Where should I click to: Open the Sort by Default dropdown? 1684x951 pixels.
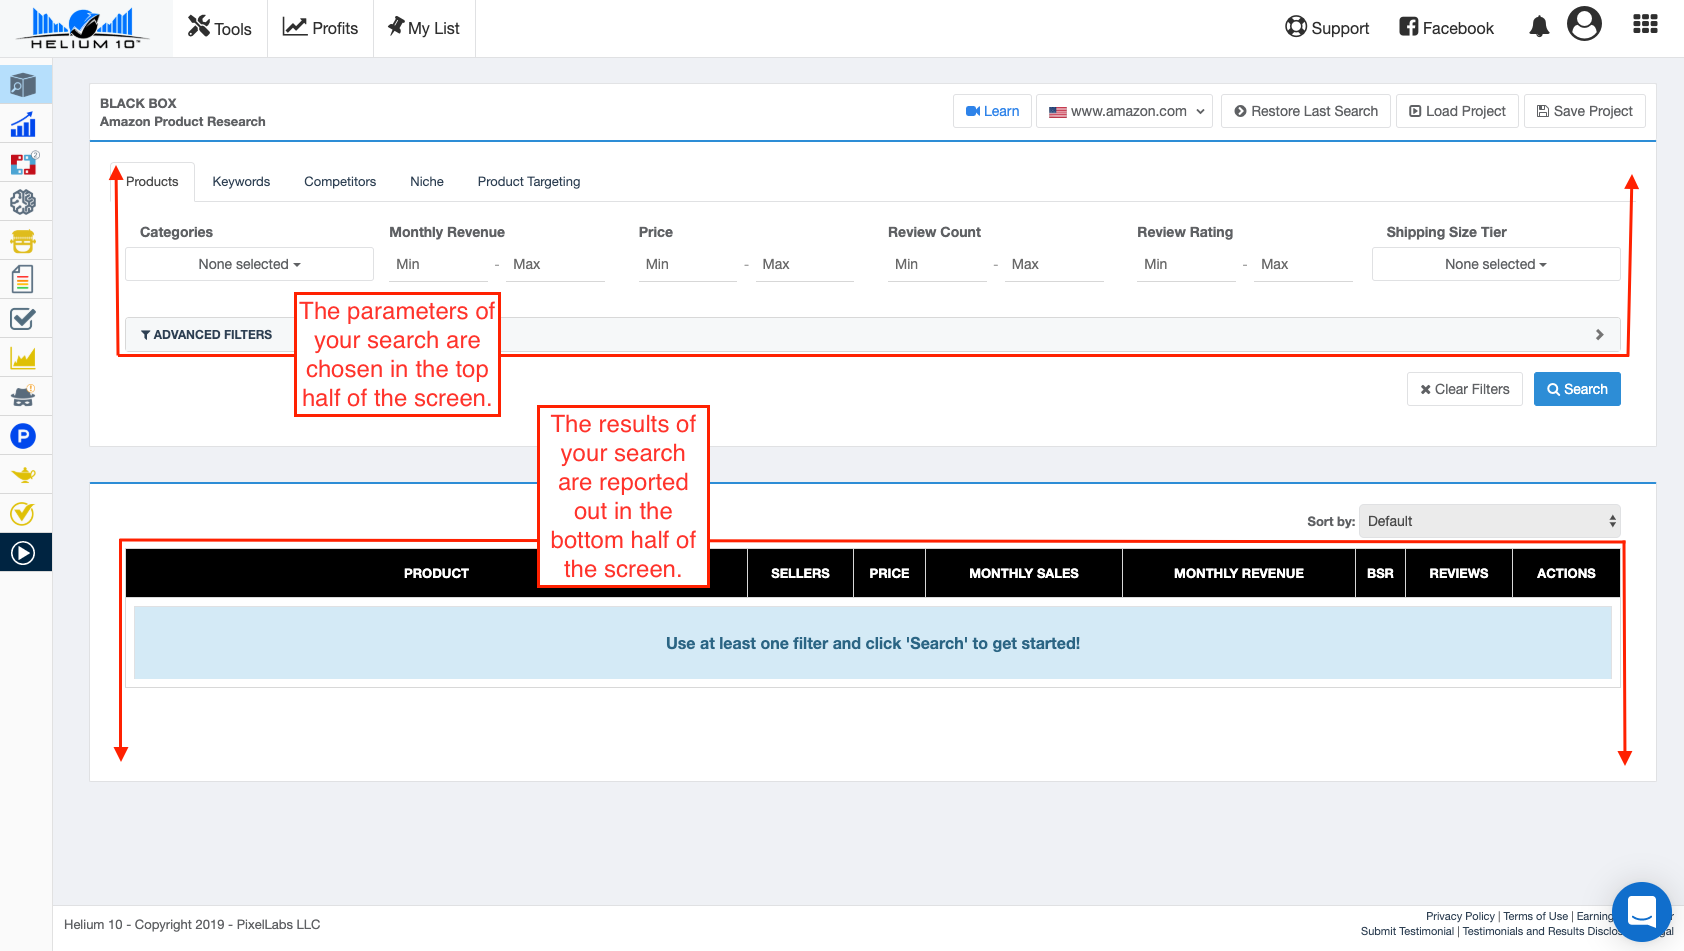(x=1489, y=521)
